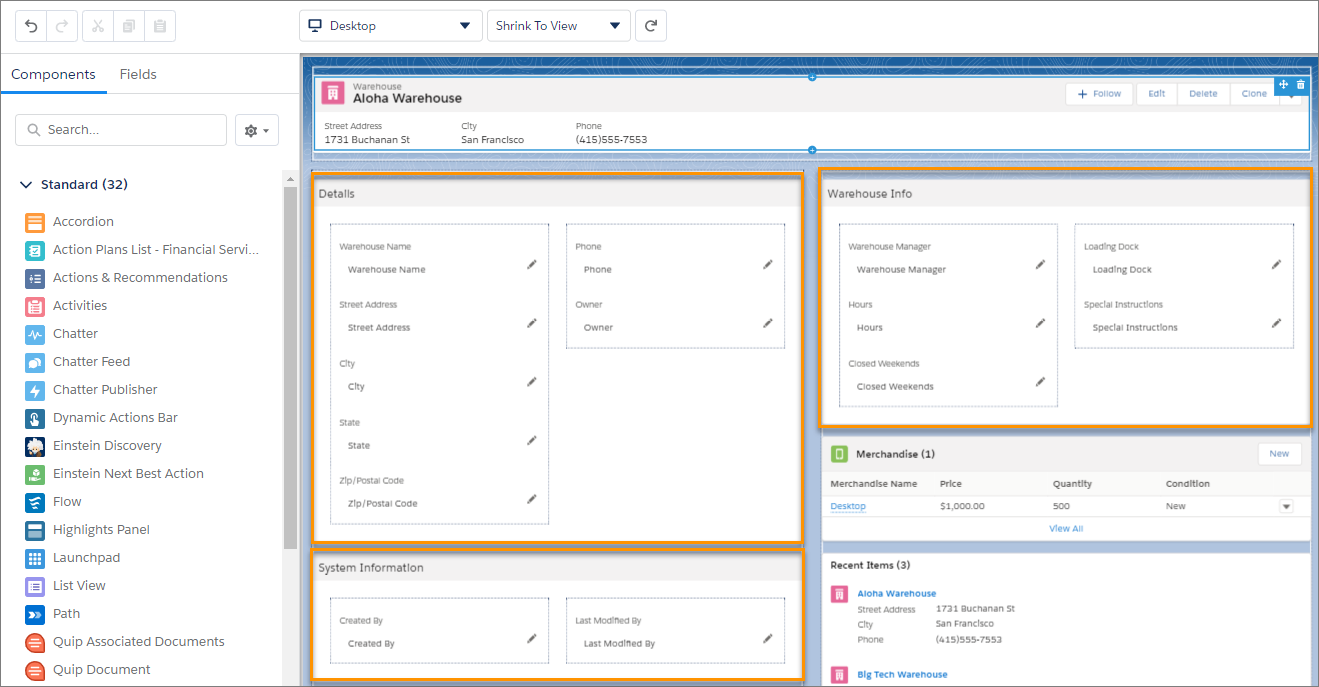Image resolution: width=1319 pixels, height=687 pixels.
Task: Click the Chatter Publisher component icon
Action: click(x=35, y=390)
